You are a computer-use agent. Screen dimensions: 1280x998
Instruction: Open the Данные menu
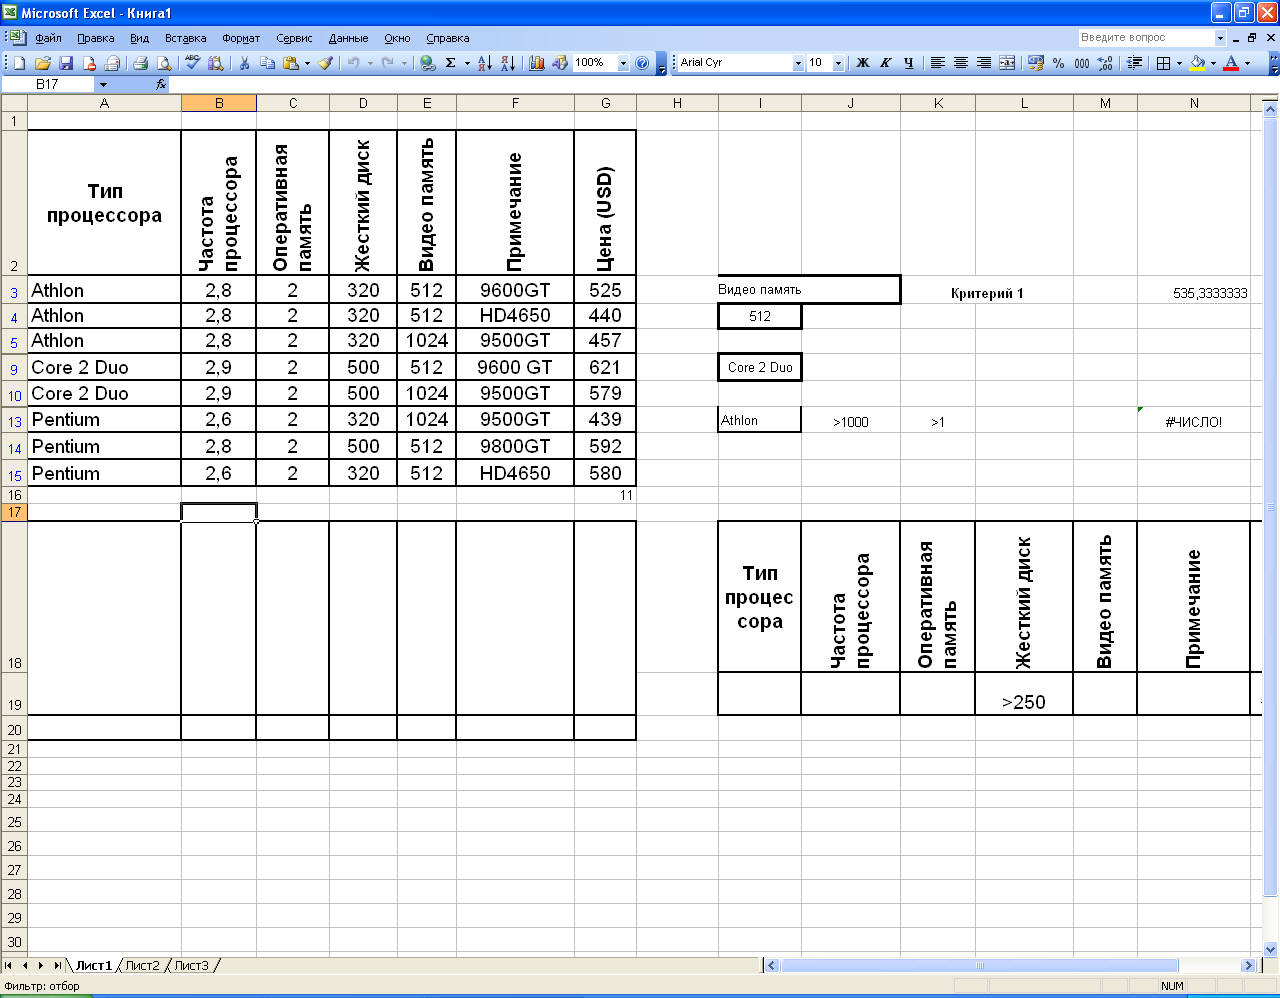(x=348, y=38)
